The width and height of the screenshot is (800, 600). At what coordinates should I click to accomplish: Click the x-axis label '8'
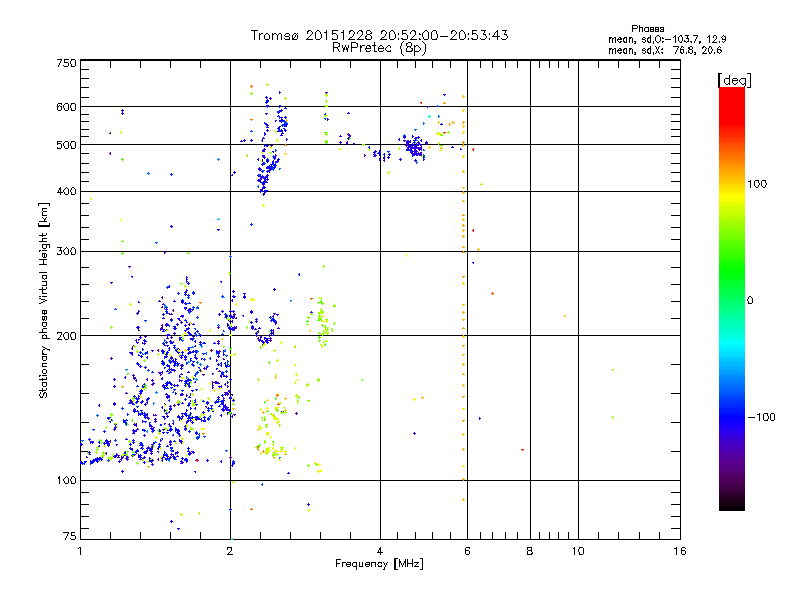pyautogui.click(x=530, y=551)
